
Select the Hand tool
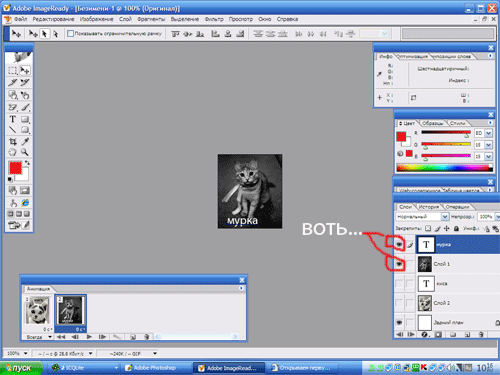pyautogui.click(x=13, y=152)
